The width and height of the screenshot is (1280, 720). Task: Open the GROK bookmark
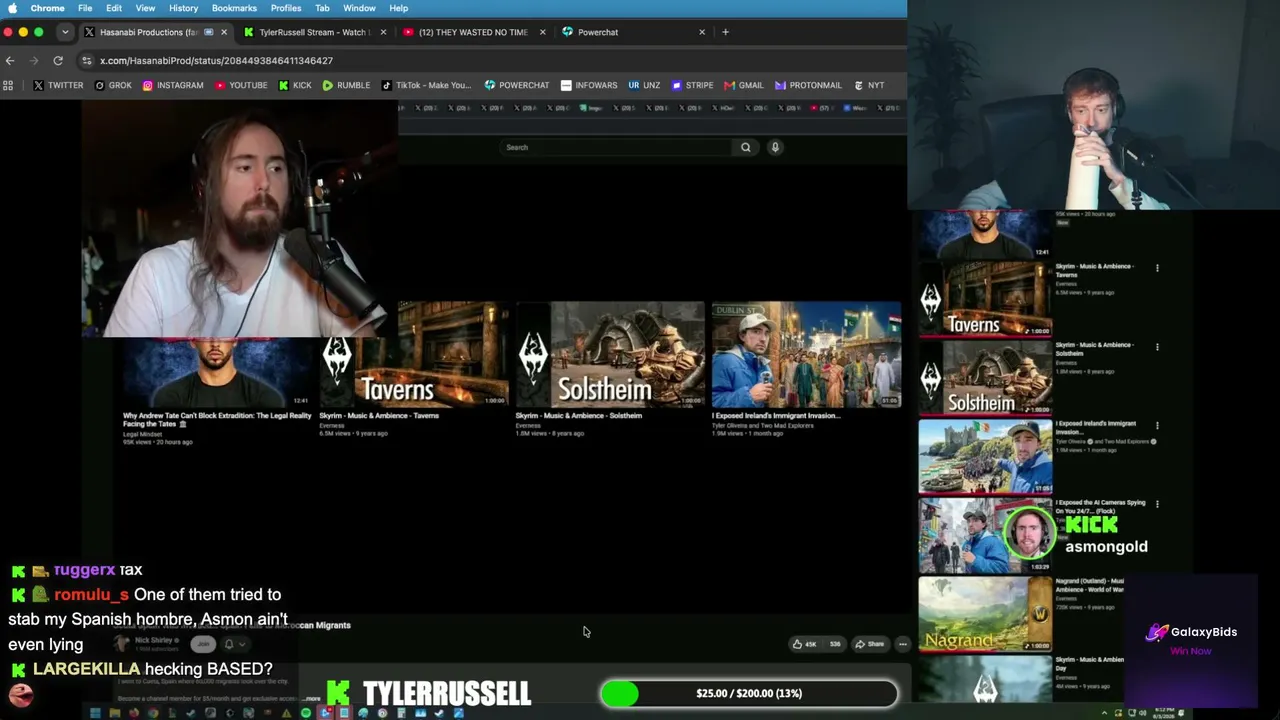113,86
